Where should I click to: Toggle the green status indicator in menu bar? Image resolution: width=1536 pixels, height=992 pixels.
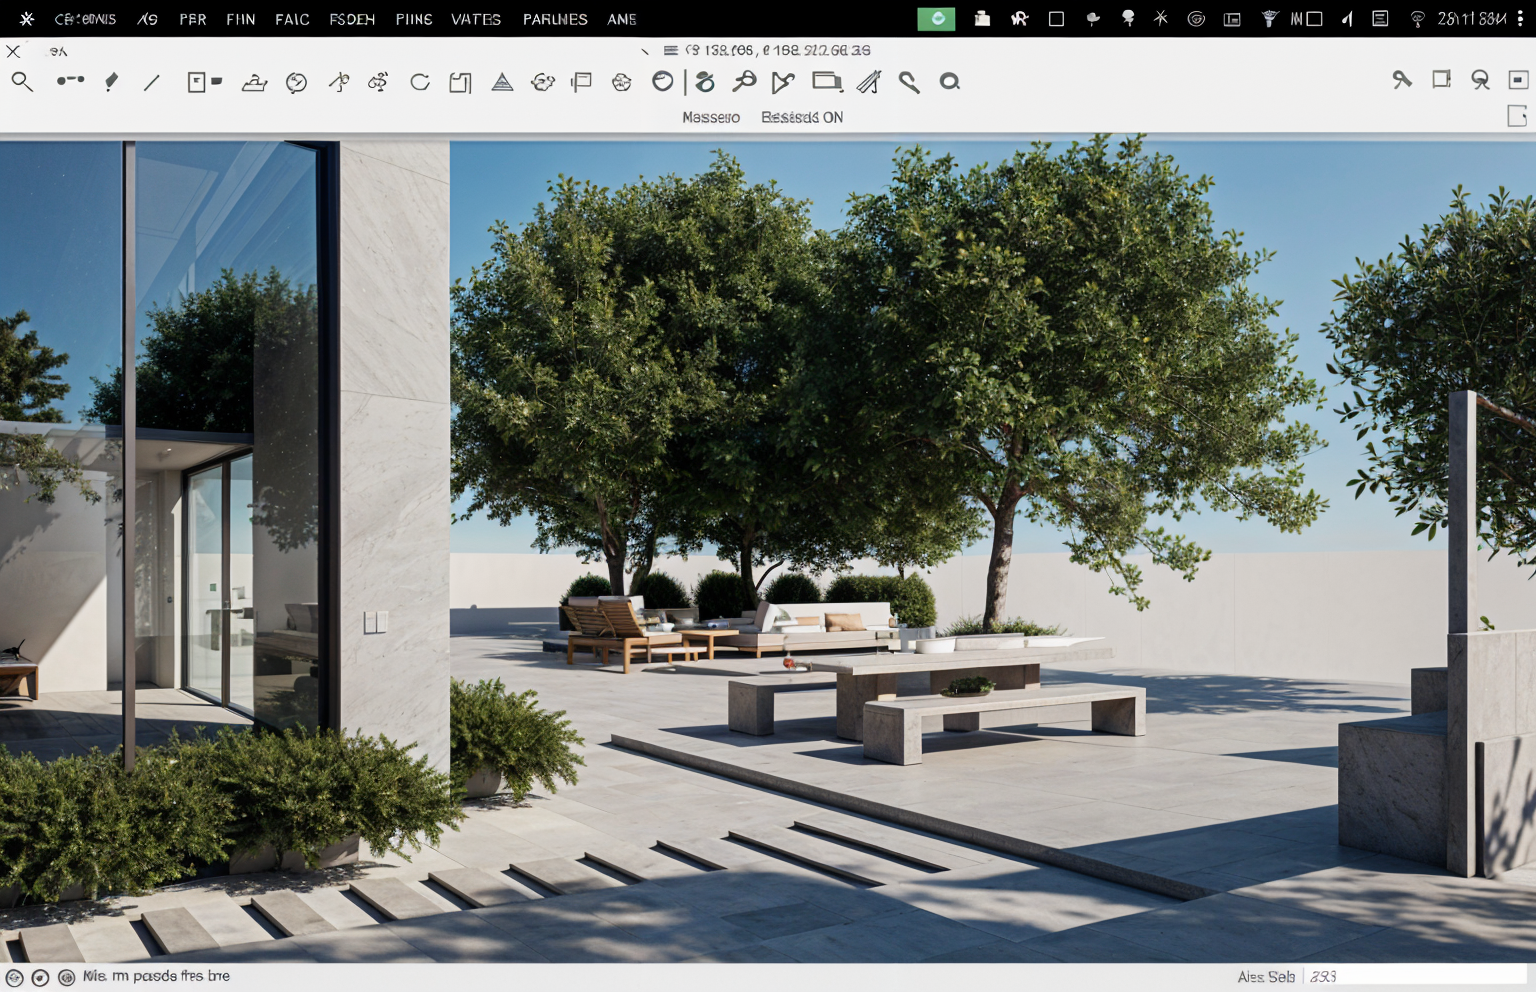tap(936, 19)
